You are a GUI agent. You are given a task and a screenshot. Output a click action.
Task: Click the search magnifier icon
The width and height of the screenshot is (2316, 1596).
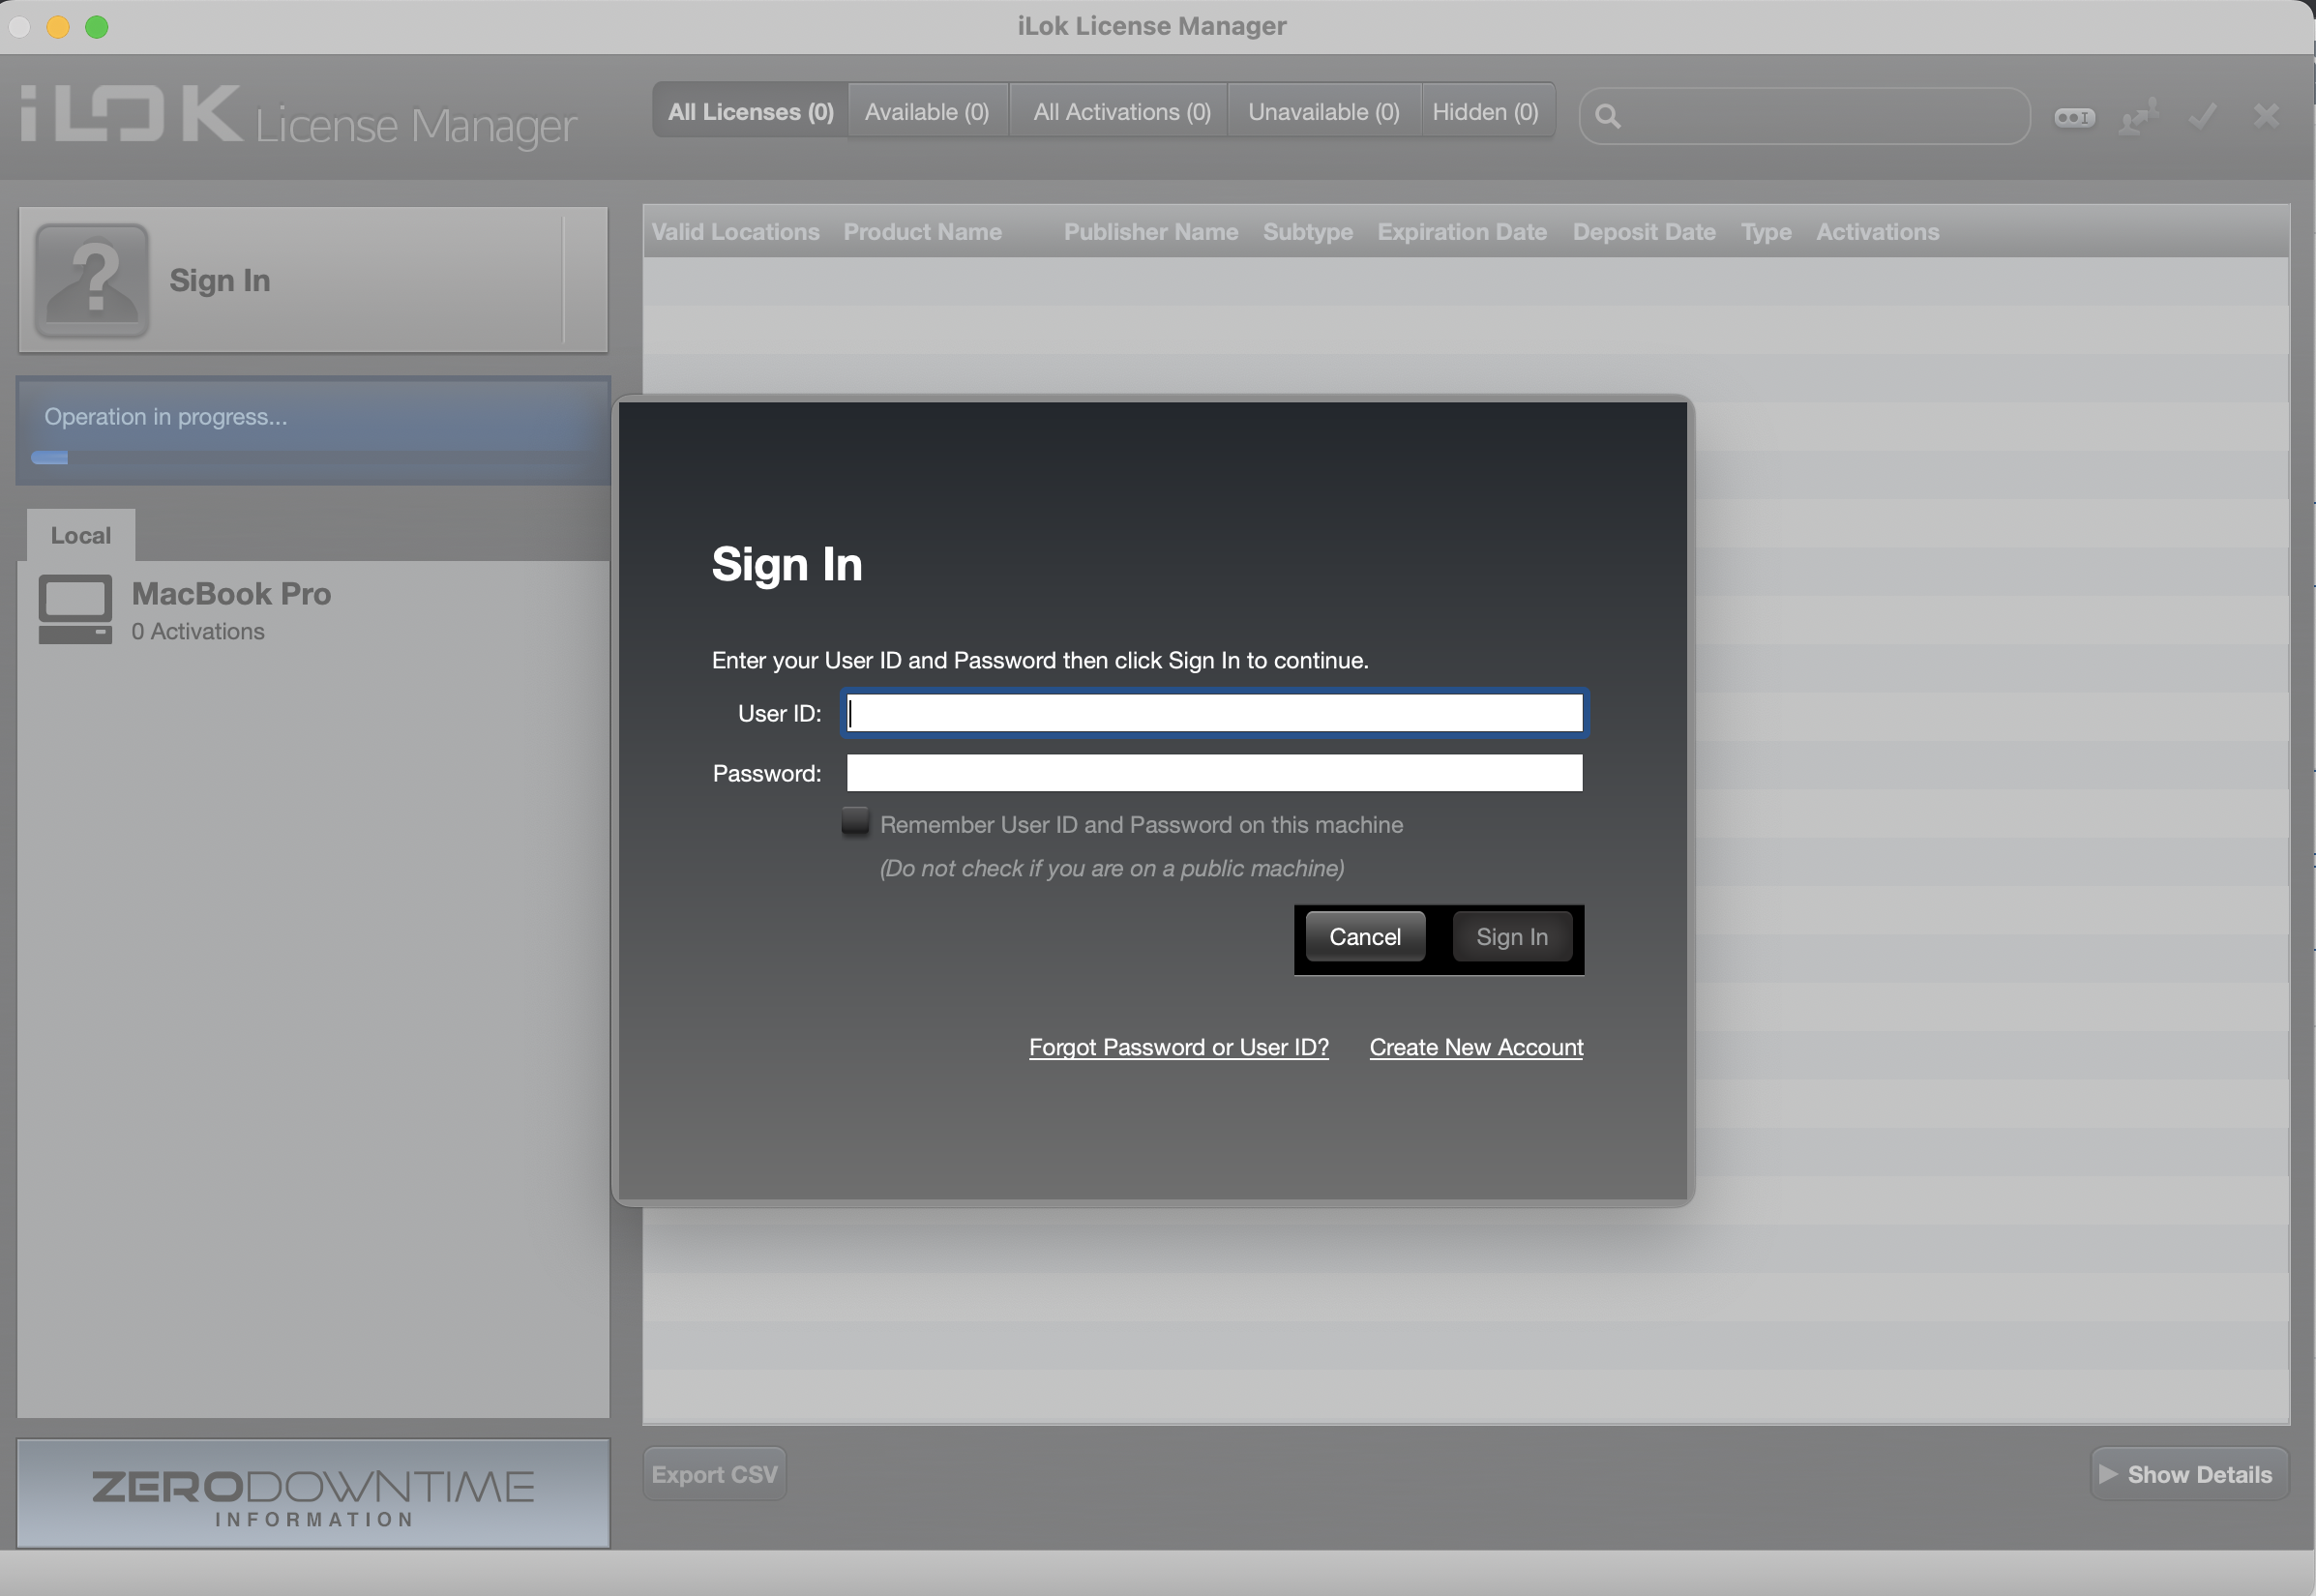click(1607, 116)
